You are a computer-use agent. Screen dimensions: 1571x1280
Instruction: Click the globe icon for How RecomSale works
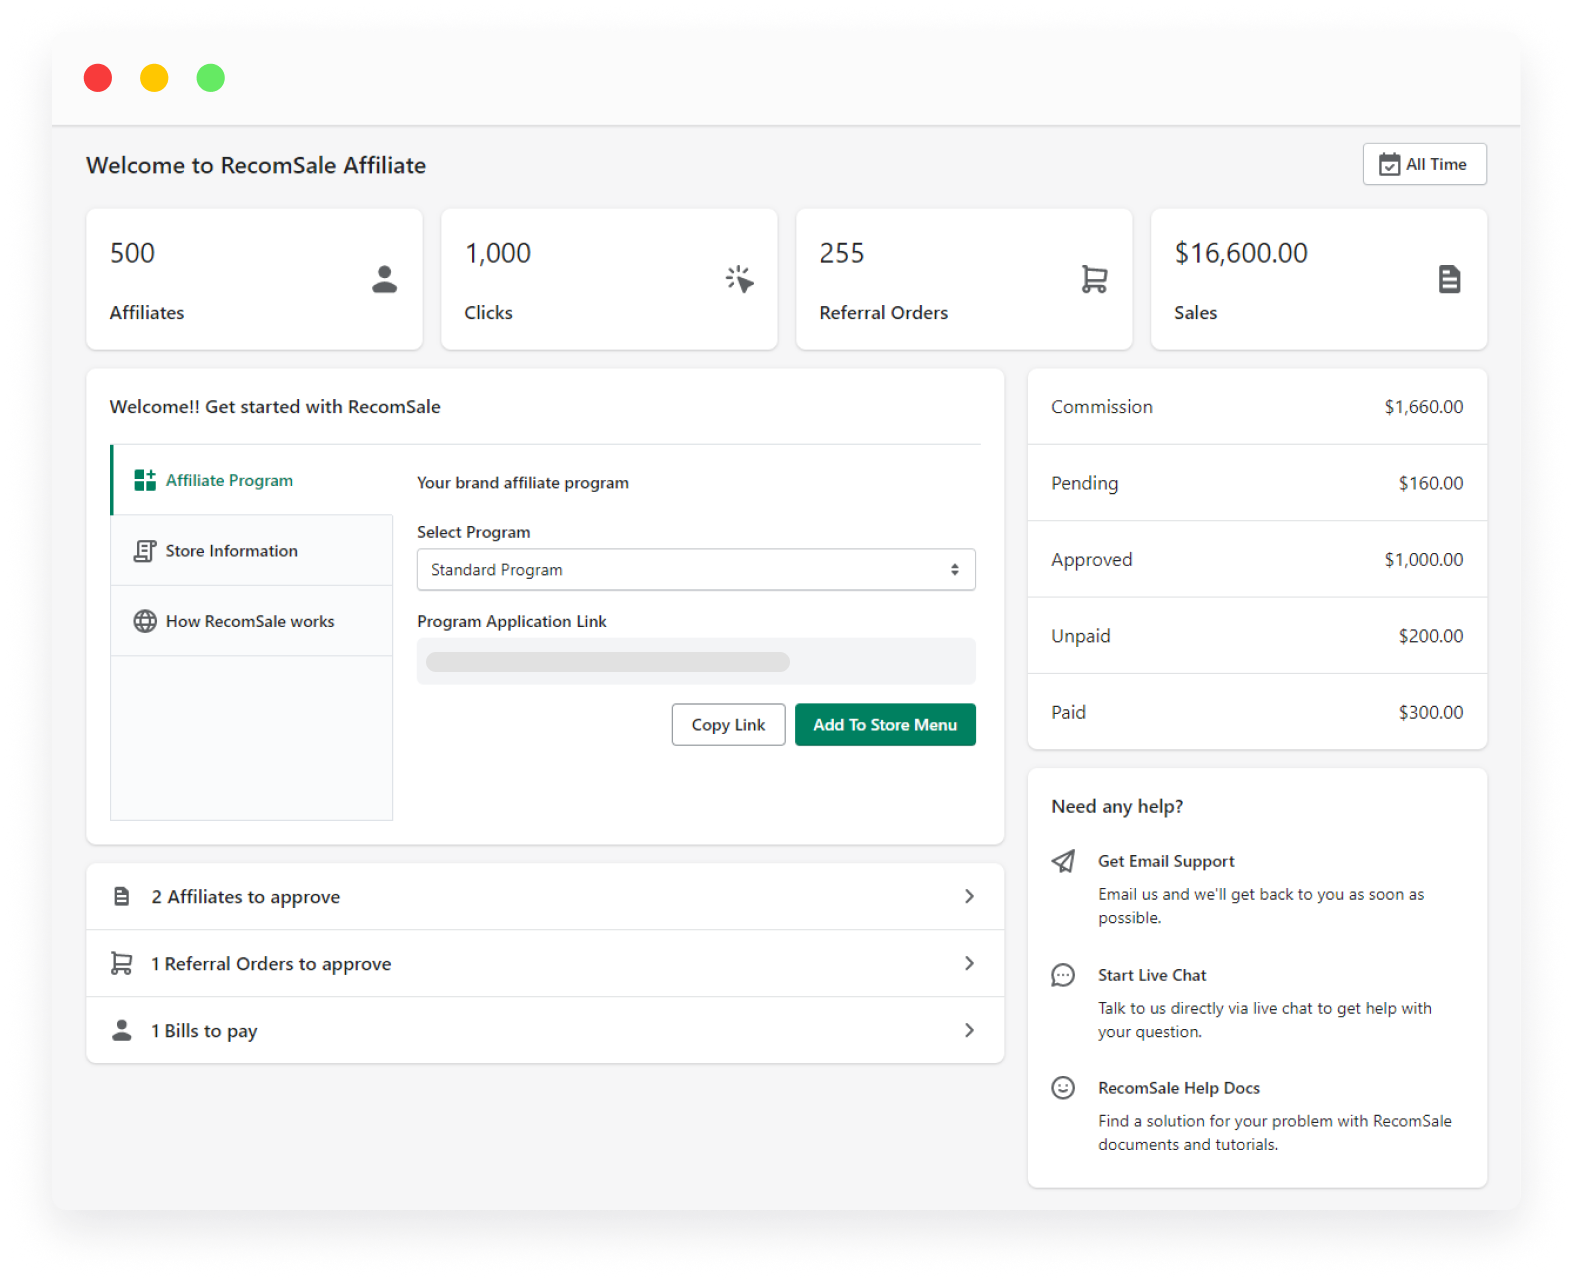coord(145,621)
